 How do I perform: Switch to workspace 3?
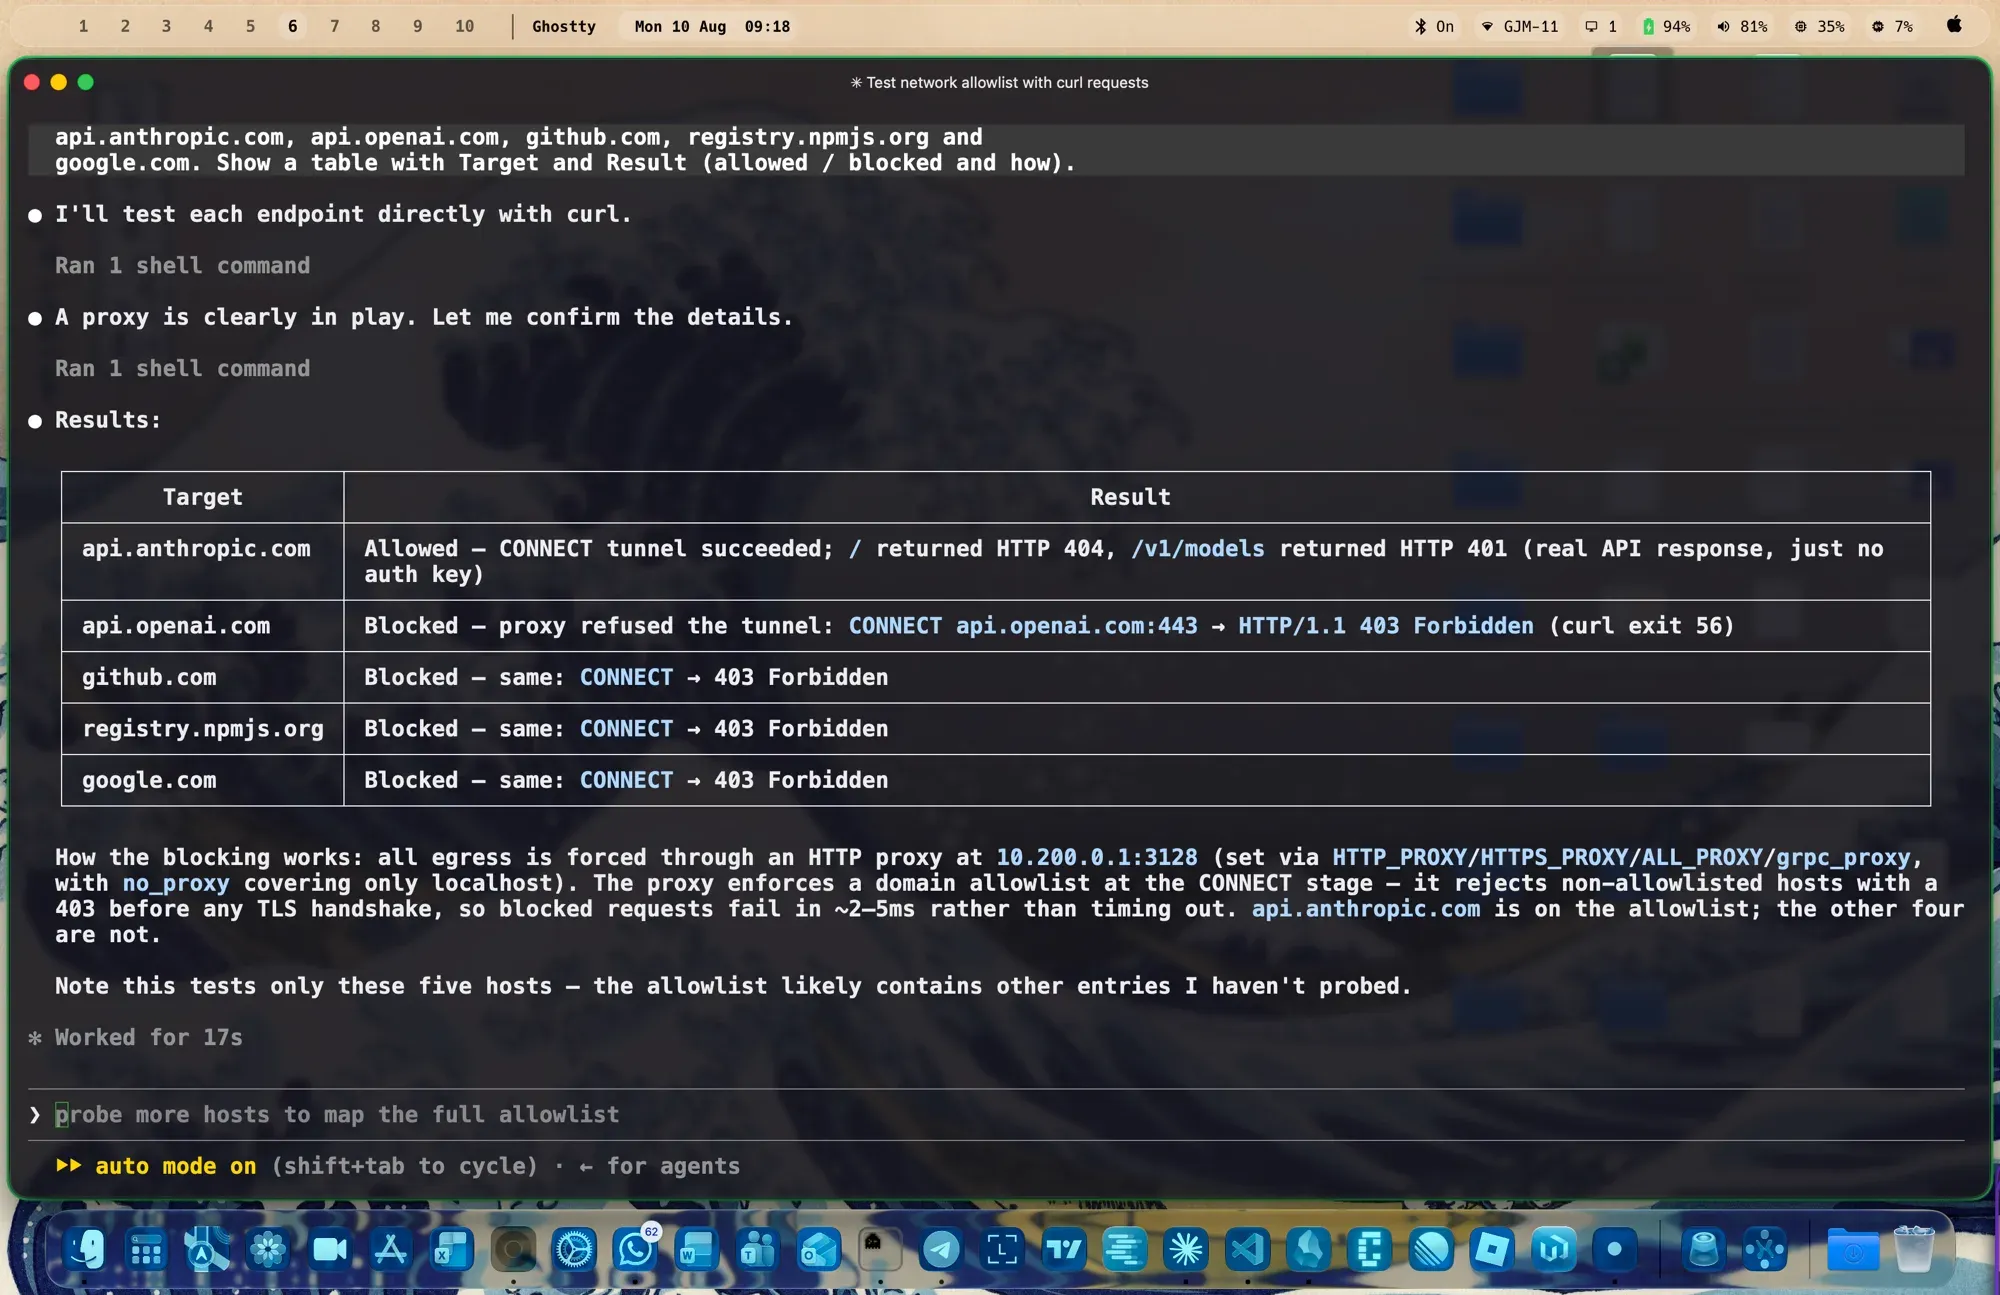pos(166,26)
